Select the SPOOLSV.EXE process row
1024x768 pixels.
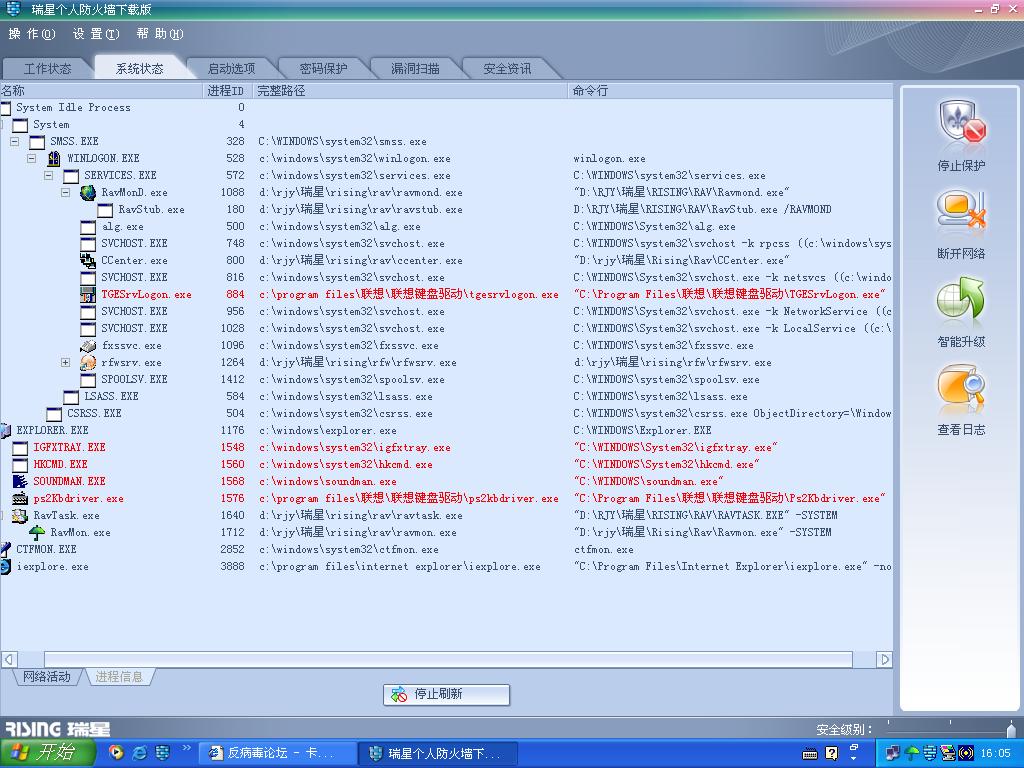click(447, 379)
